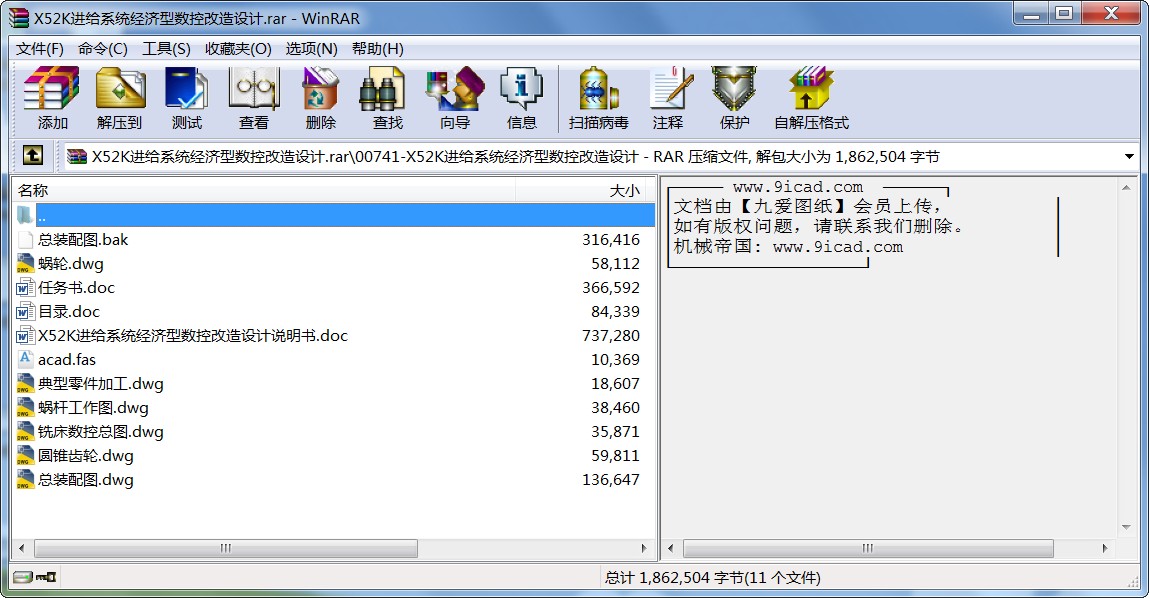This screenshot has width=1149, height=598.
Task: Click the 添加 (Add) toolbar icon
Action: 51,89
